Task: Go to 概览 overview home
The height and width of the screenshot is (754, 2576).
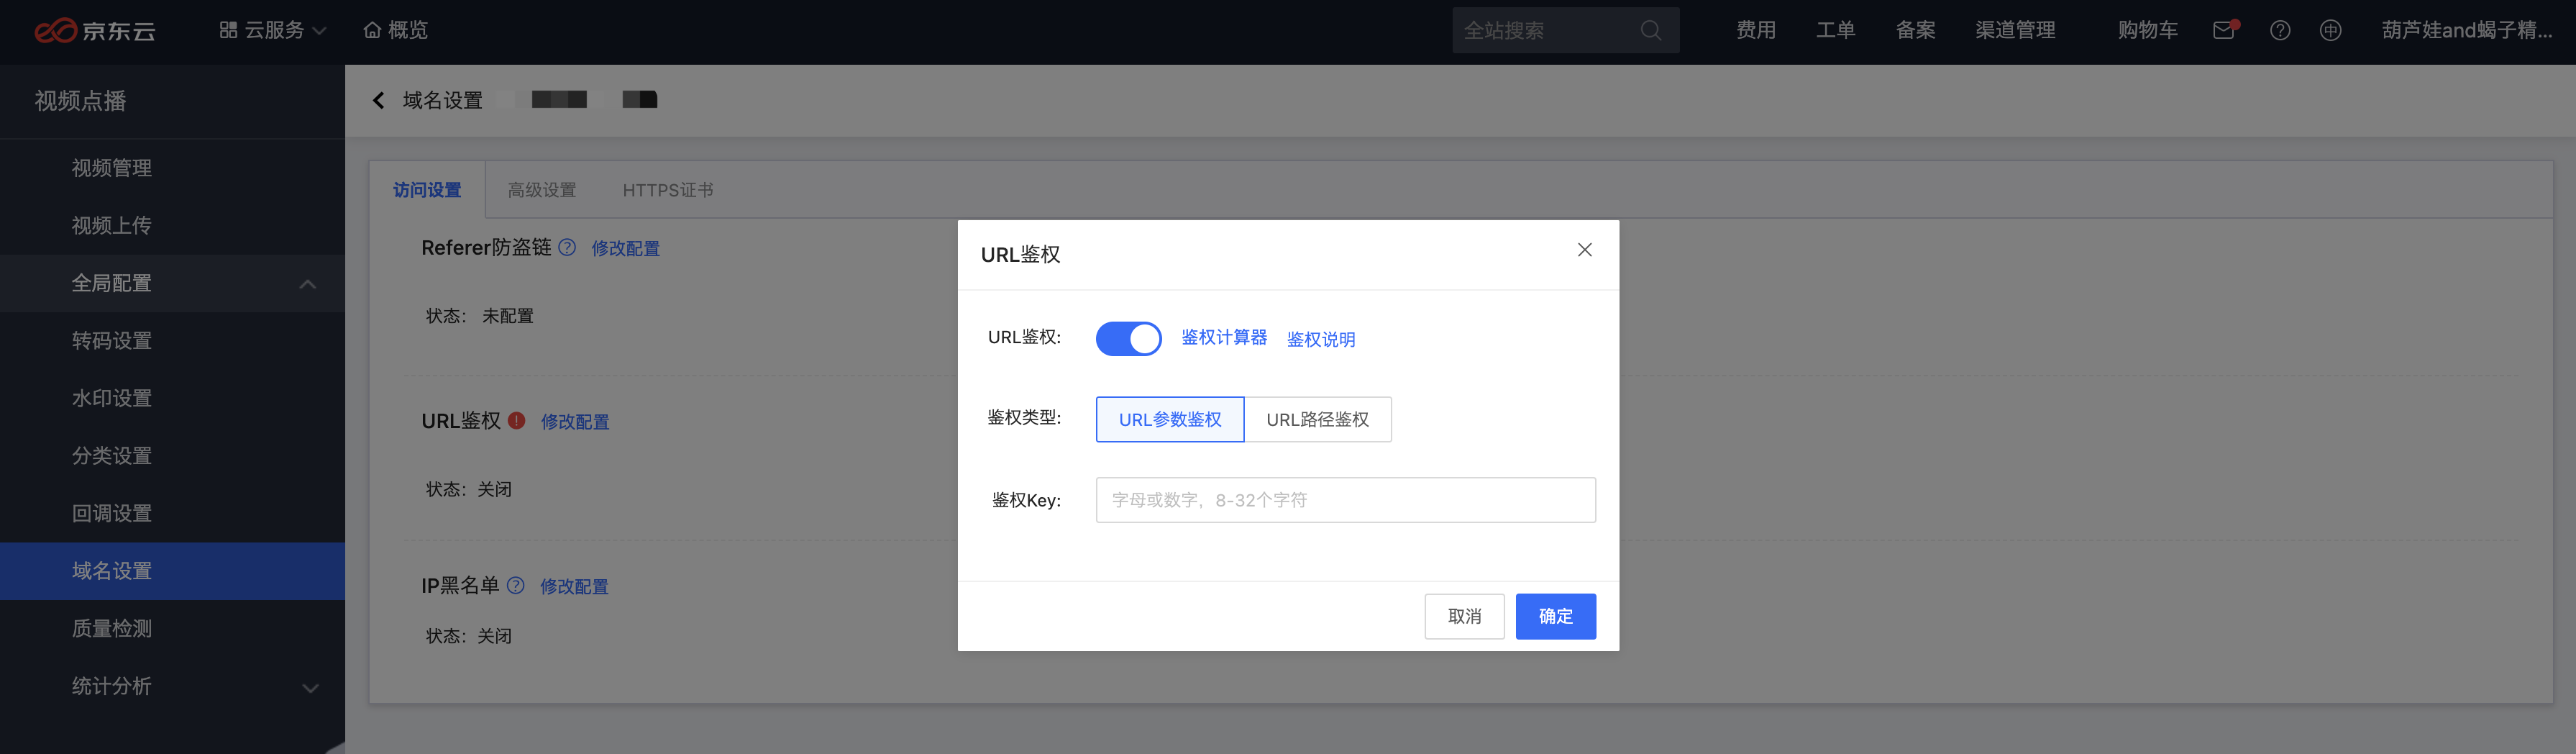Action: tap(395, 31)
